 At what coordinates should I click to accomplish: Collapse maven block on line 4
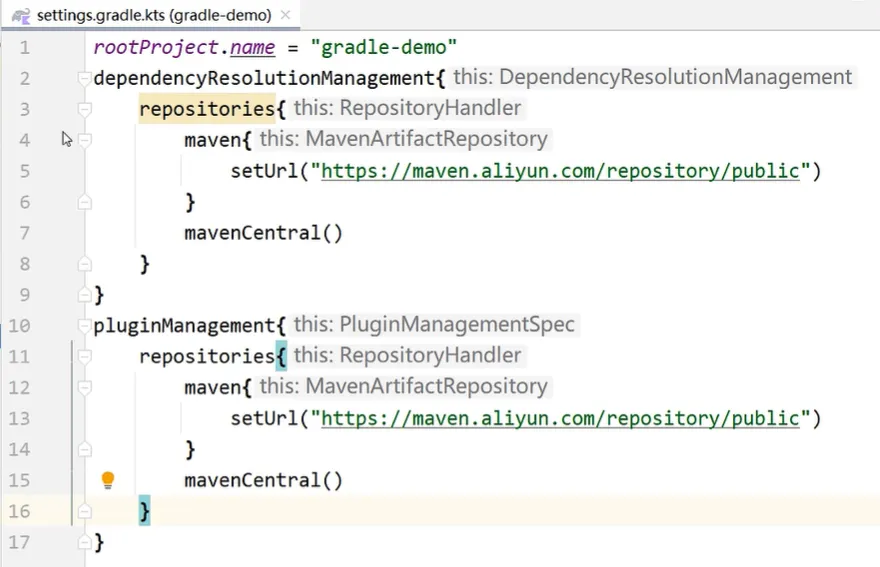pyautogui.click(x=84, y=140)
